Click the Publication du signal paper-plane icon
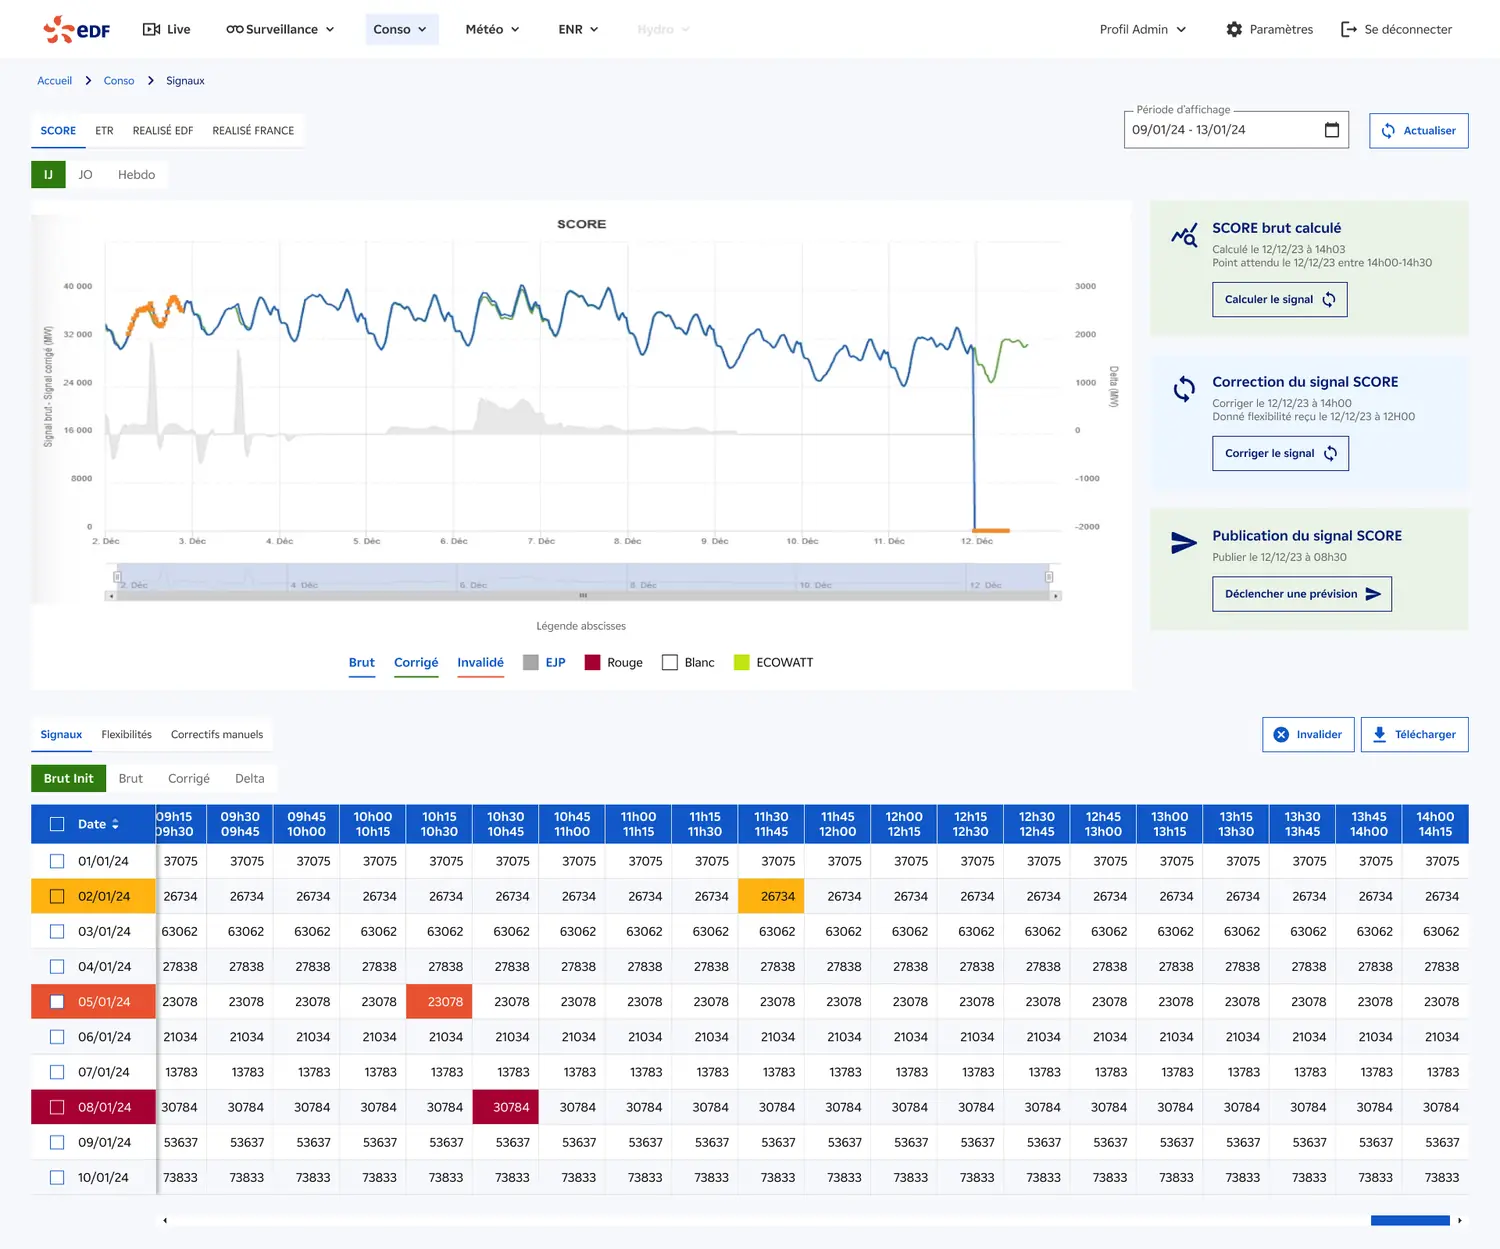The width and height of the screenshot is (1500, 1249). point(1184,543)
